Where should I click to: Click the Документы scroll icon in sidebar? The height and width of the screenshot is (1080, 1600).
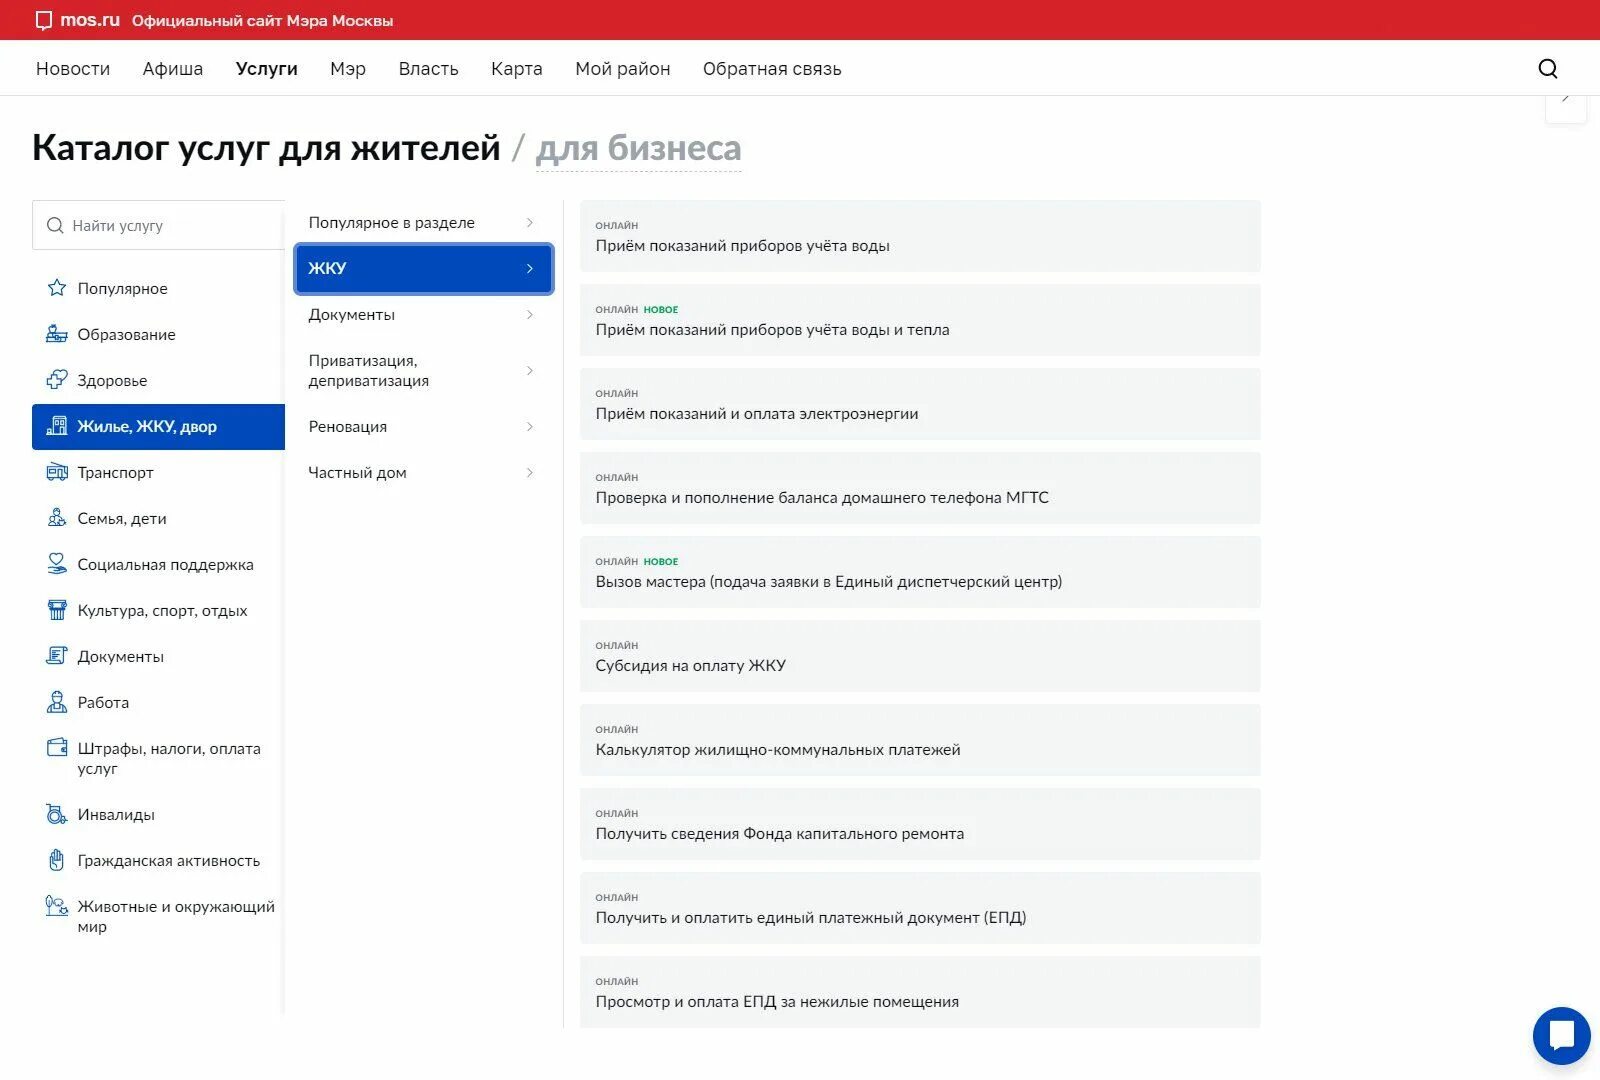click(57, 656)
